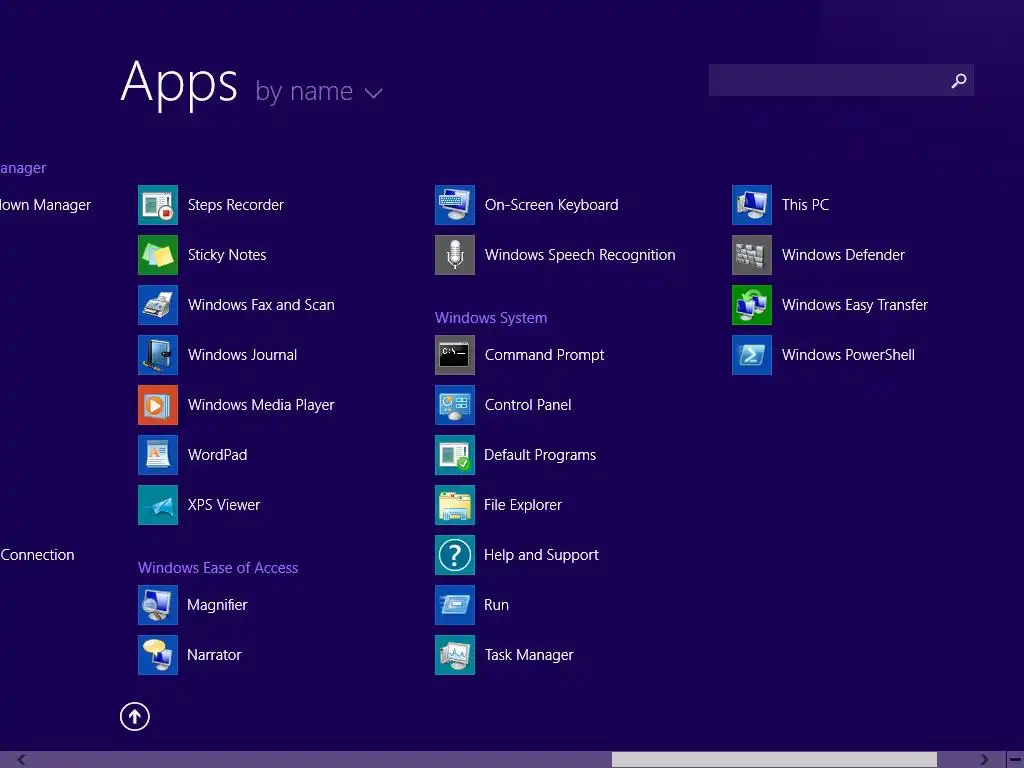Image resolution: width=1024 pixels, height=768 pixels.
Task: Click the Help and Support question mark icon
Action: click(x=455, y=554)
